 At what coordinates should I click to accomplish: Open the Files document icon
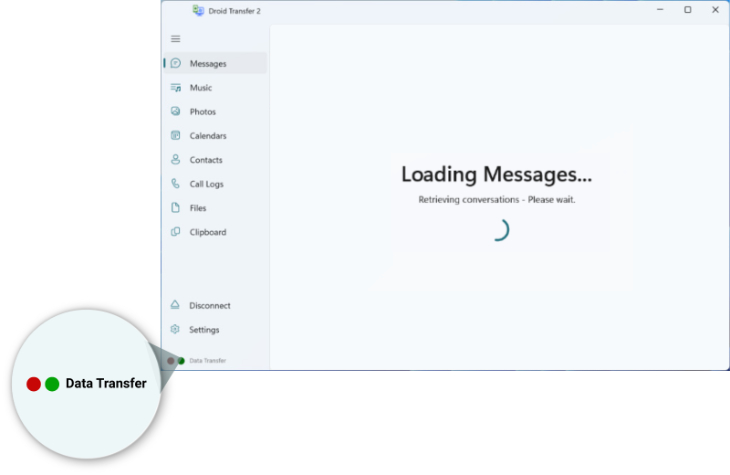tap(176, 208)
